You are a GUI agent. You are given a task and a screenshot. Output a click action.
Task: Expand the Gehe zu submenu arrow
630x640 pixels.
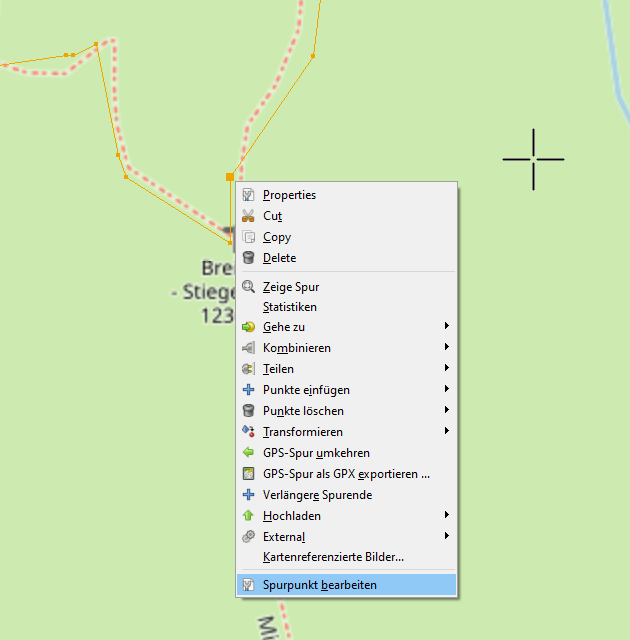[447, 326]
